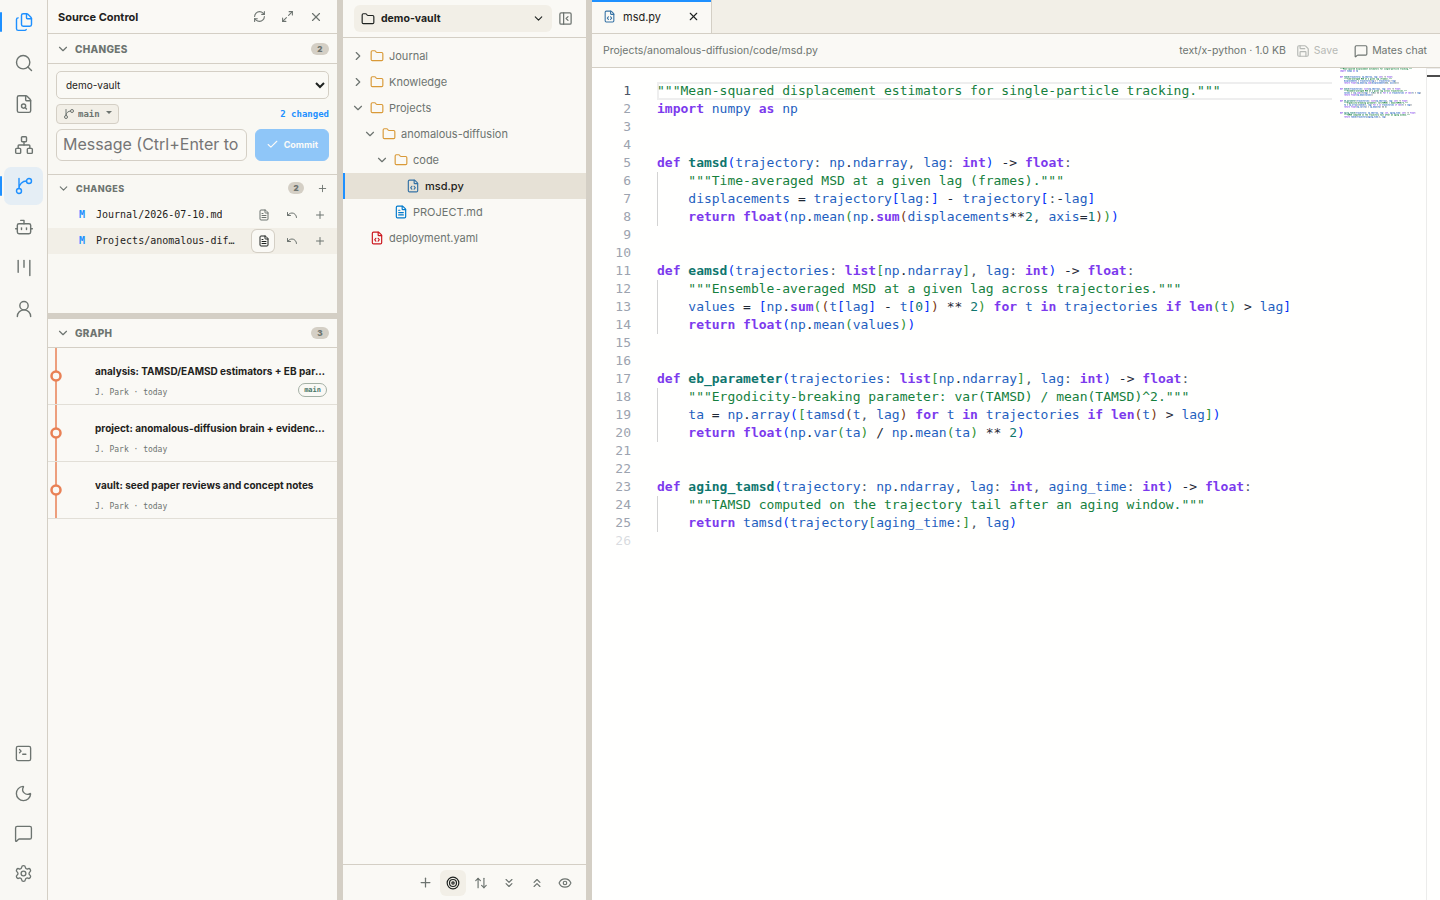Open the robot agent sidebar icon
This screenshot has width=1440, height=900.
(x=24, y=227)
